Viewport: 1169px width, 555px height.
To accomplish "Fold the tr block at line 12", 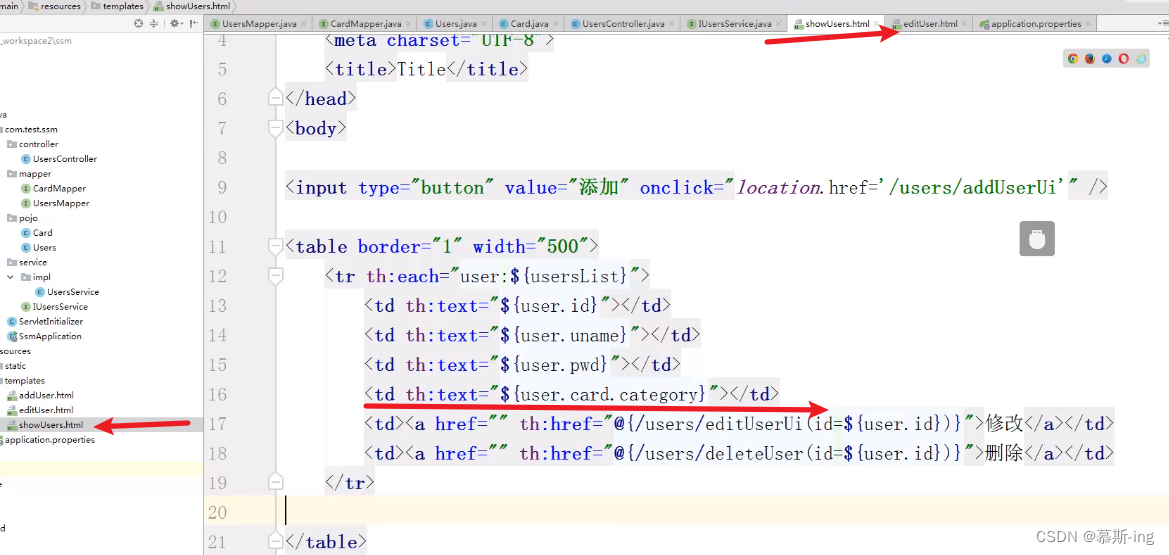I will click(275, 277).
